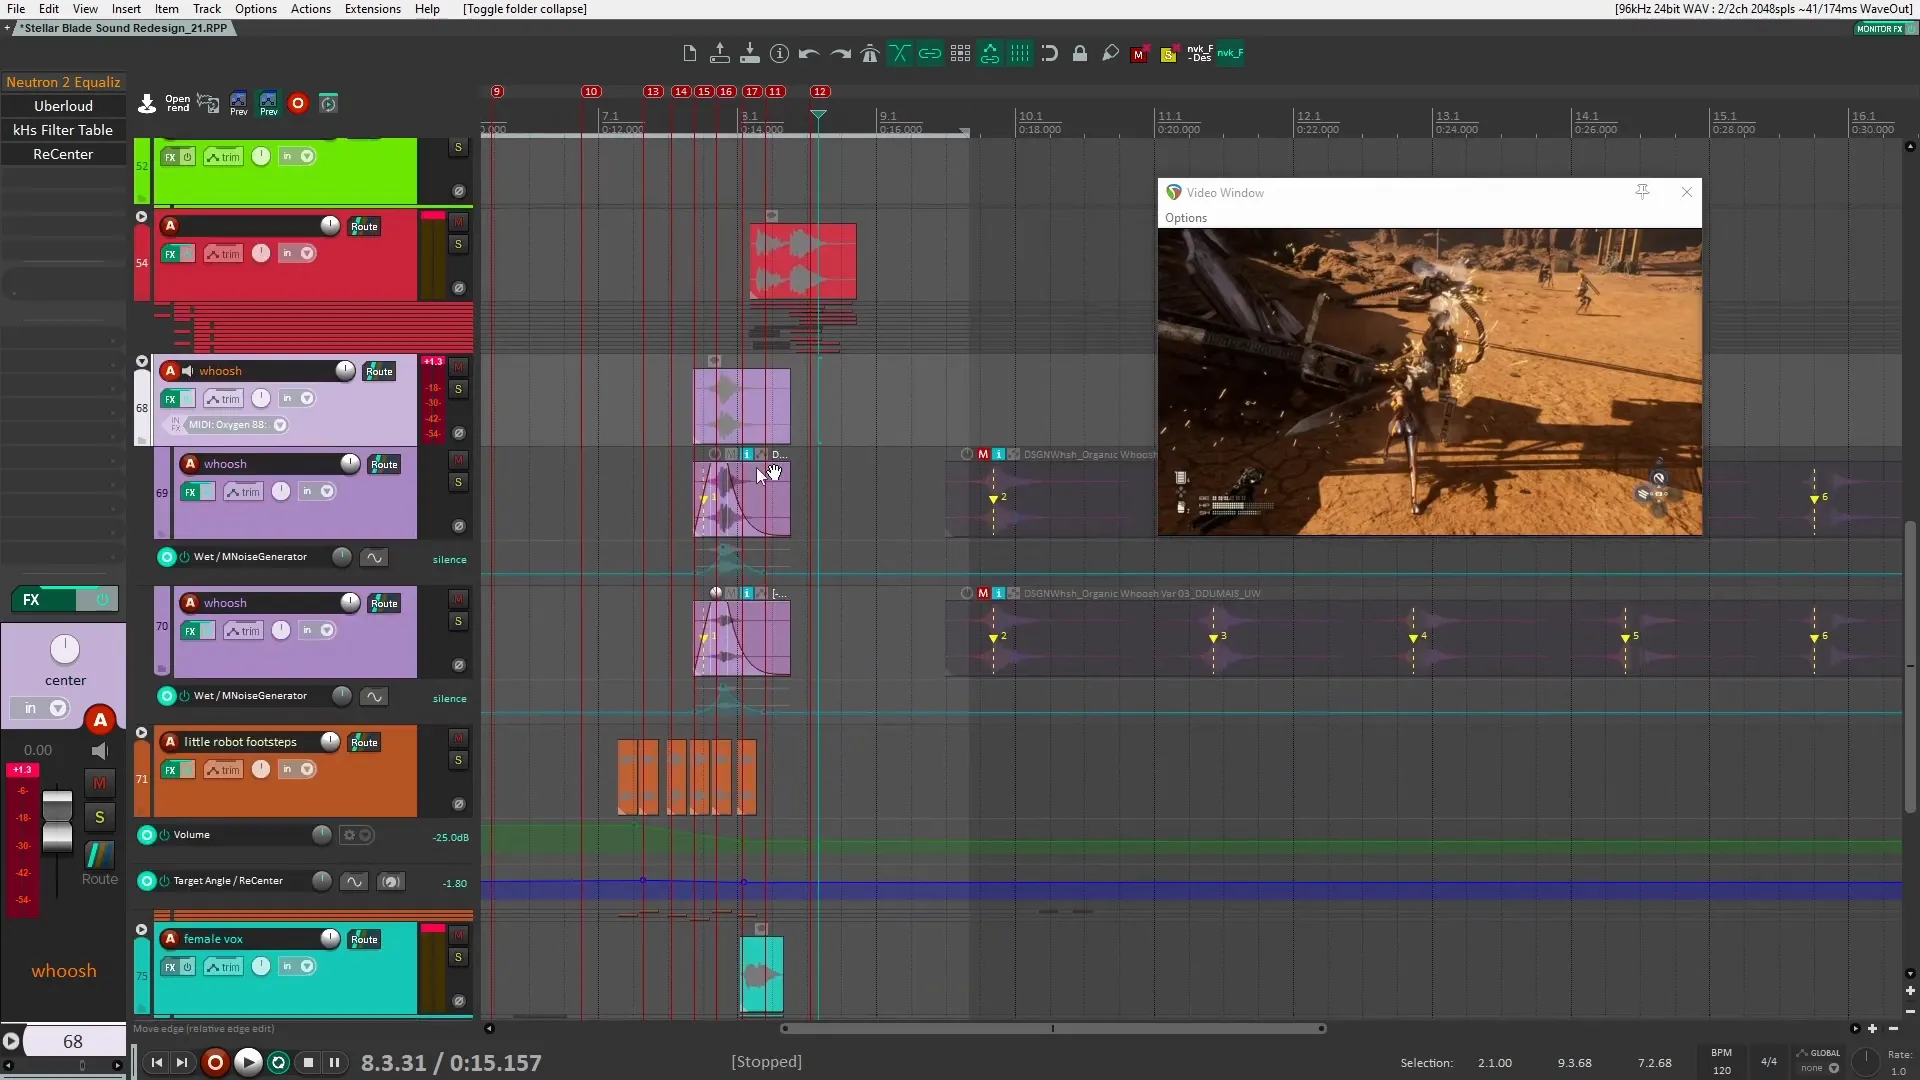Image resolution: width=1920 pixels, height=1080 pixels.
Task: Open the Extensions menu
Action: pos(372,9)
